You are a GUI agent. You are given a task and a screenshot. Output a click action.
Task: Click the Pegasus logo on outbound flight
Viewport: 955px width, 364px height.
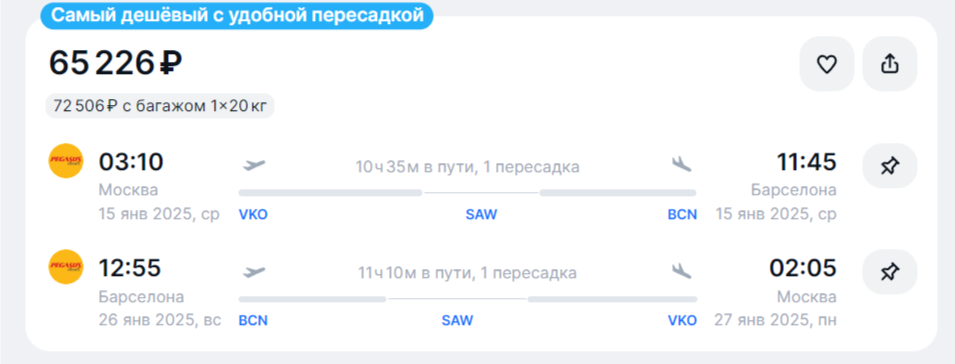[x=66, y=161]
